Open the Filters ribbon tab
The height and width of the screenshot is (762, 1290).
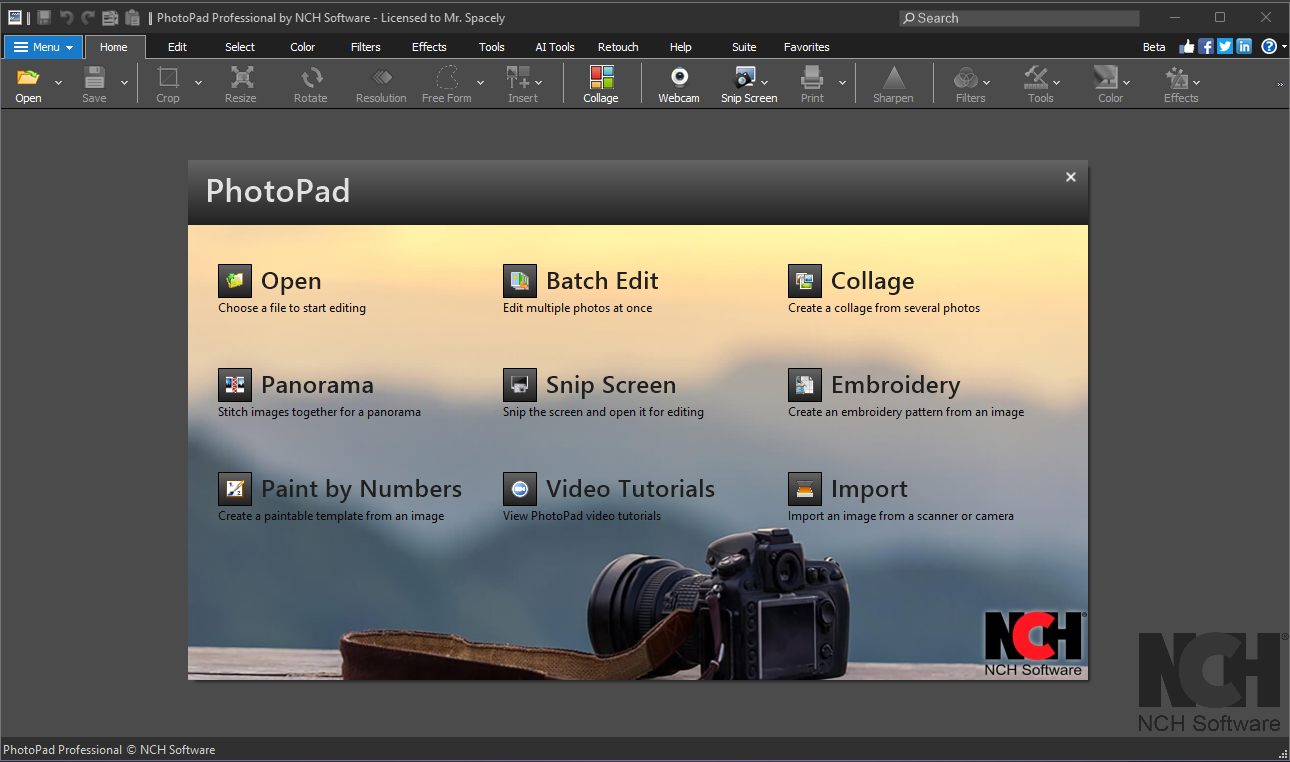366,47
